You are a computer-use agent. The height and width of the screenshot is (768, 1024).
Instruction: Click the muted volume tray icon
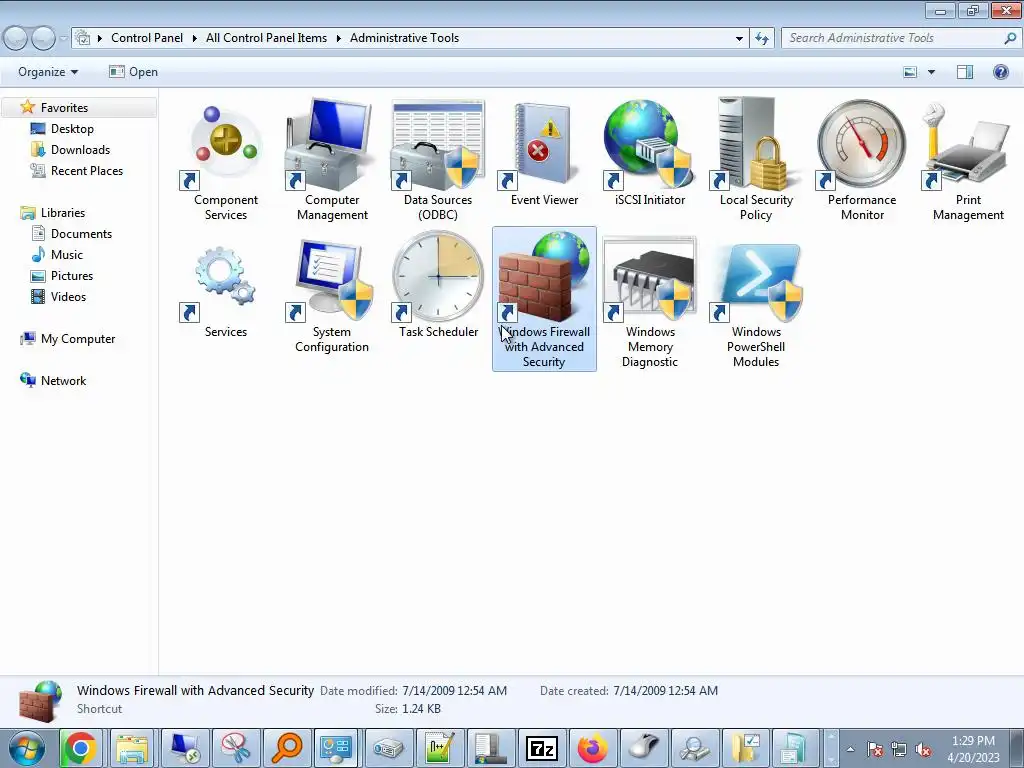tap(923, 750)
